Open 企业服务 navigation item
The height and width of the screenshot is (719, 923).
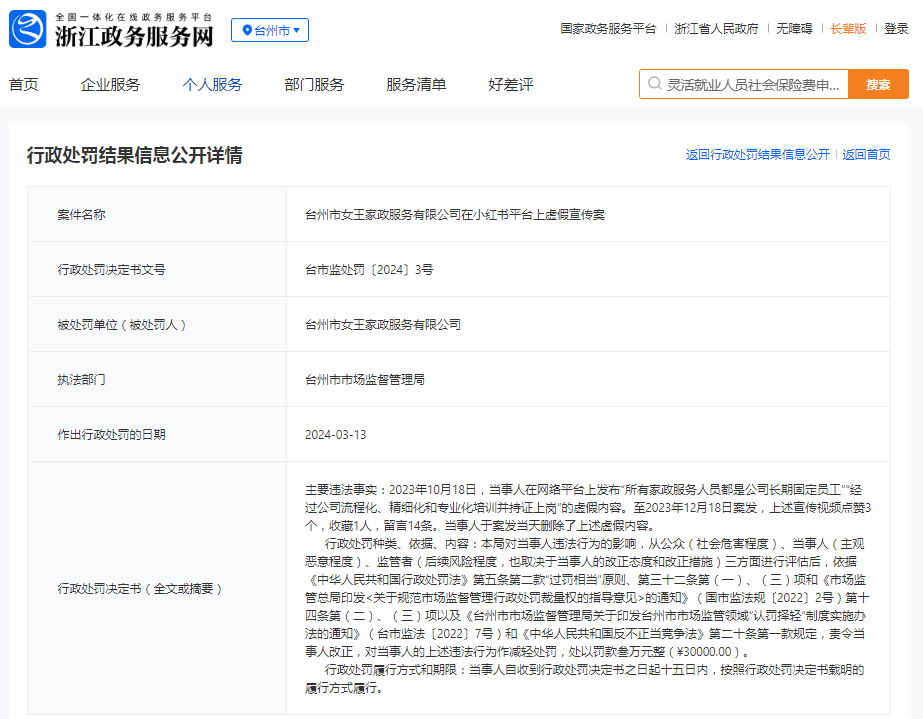point(111,84)
